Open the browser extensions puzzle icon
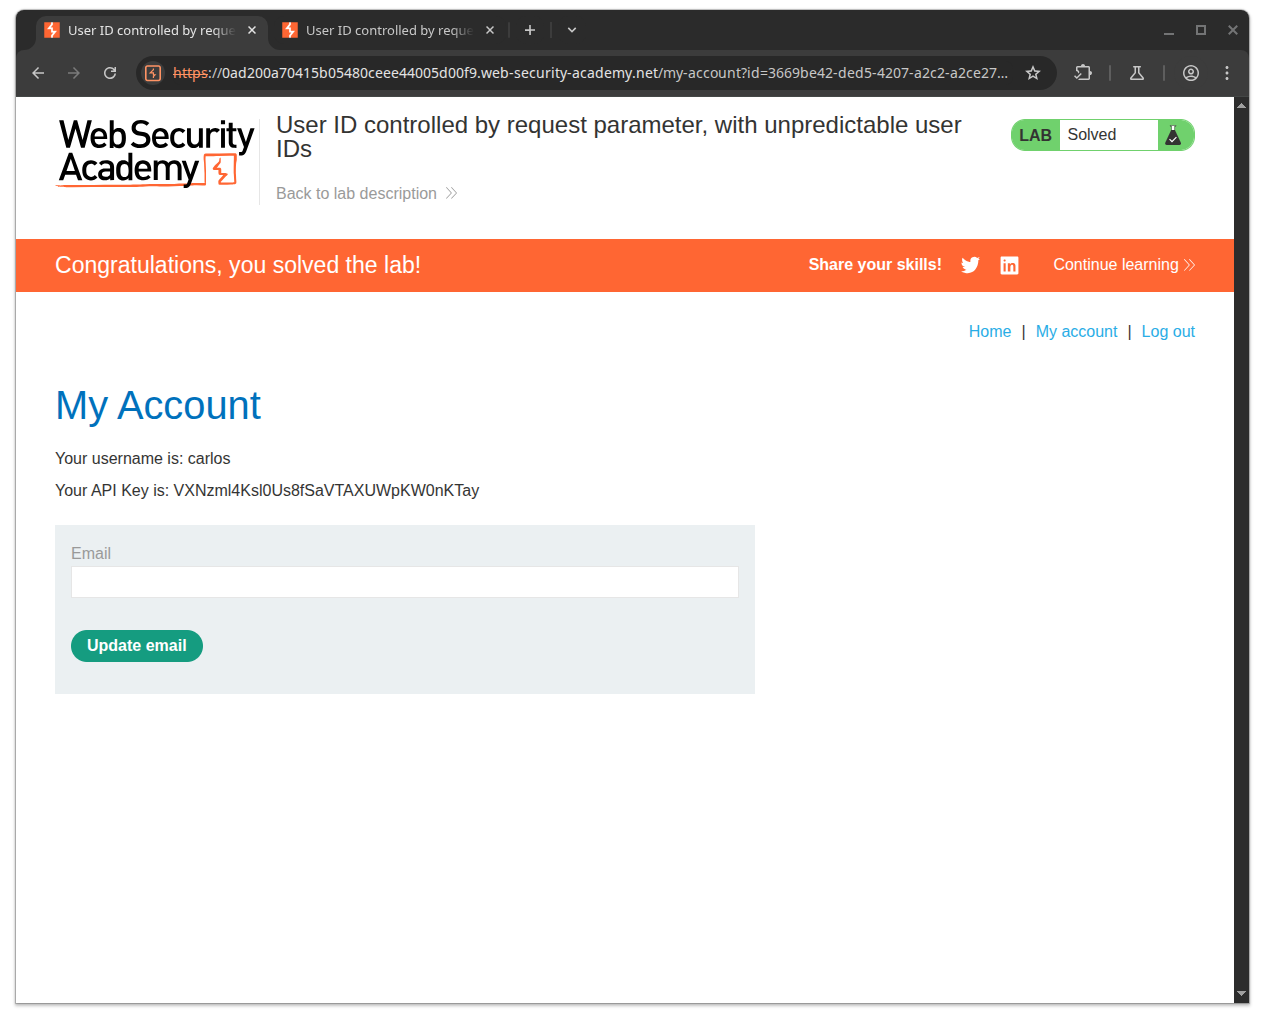1265x1035 pixels. pyautogui.click(x=1083, y=73)
